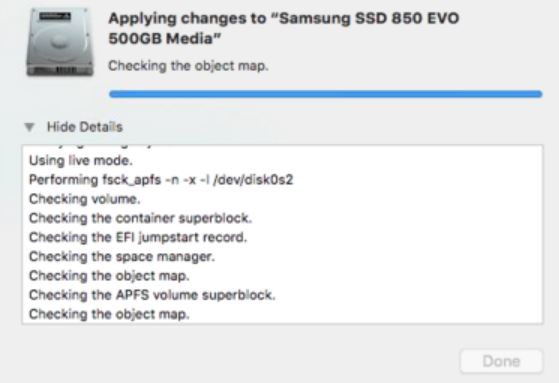This screenshot has height=383, width=559.
Task: Select the Checking the EFI jumpstart record line
Action: 138,237
